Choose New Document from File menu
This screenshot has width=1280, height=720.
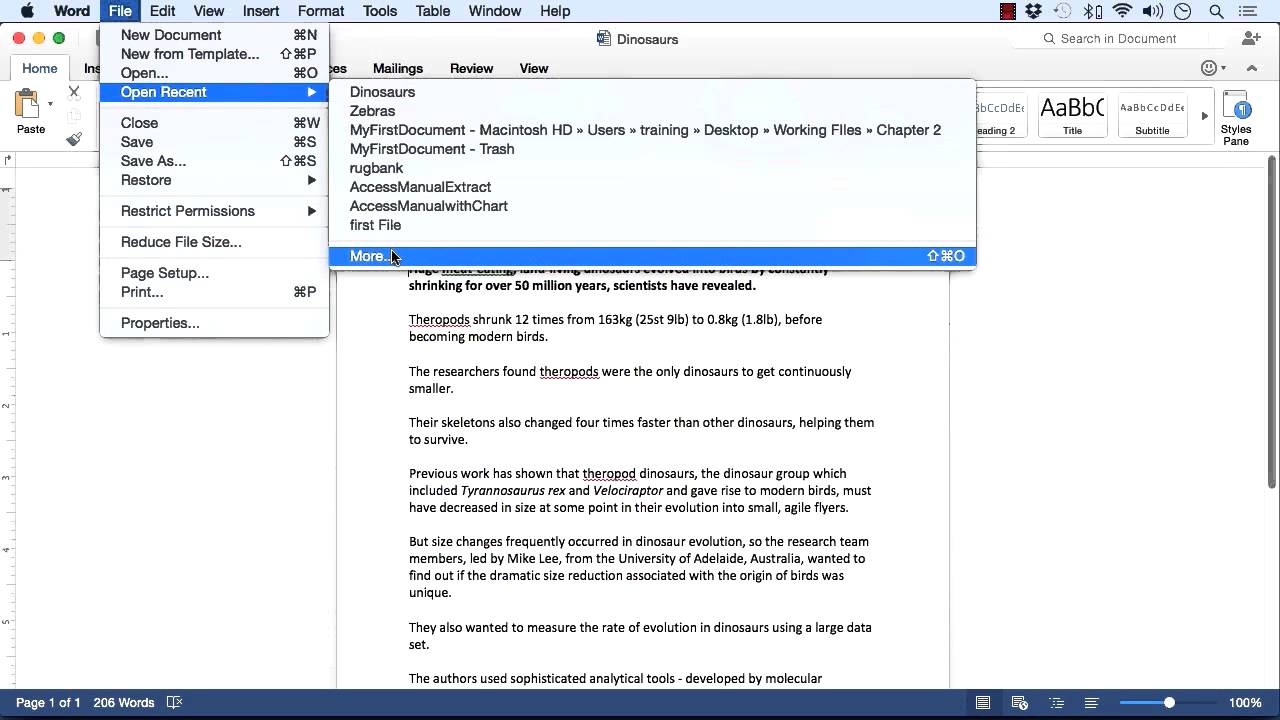click(x=214, y=35)
